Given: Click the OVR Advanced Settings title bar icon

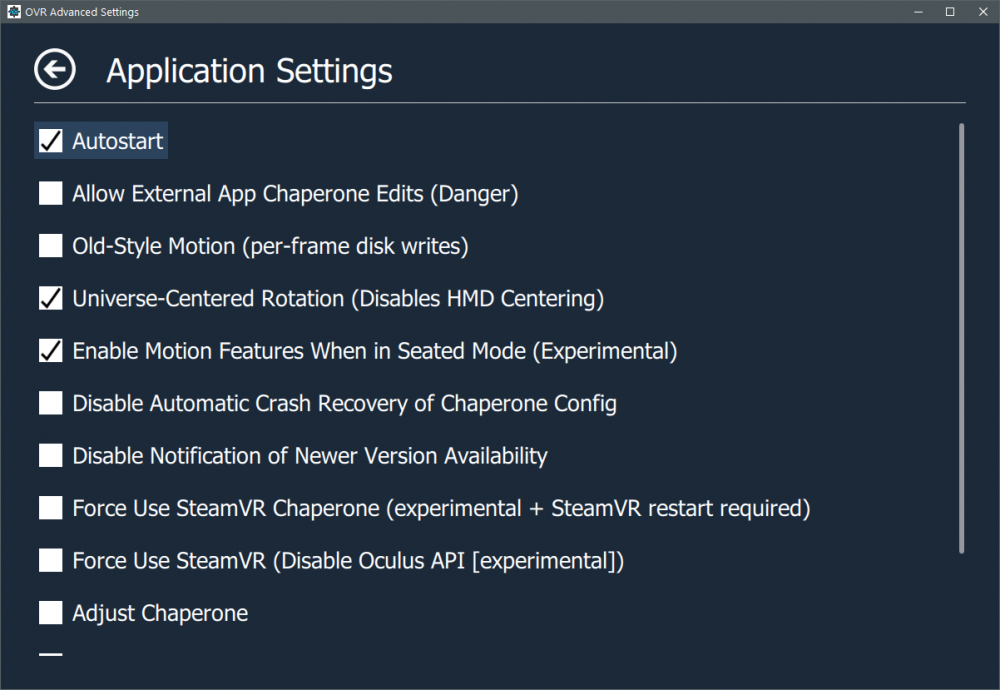Looking at the screenshot, I should 11,12.
